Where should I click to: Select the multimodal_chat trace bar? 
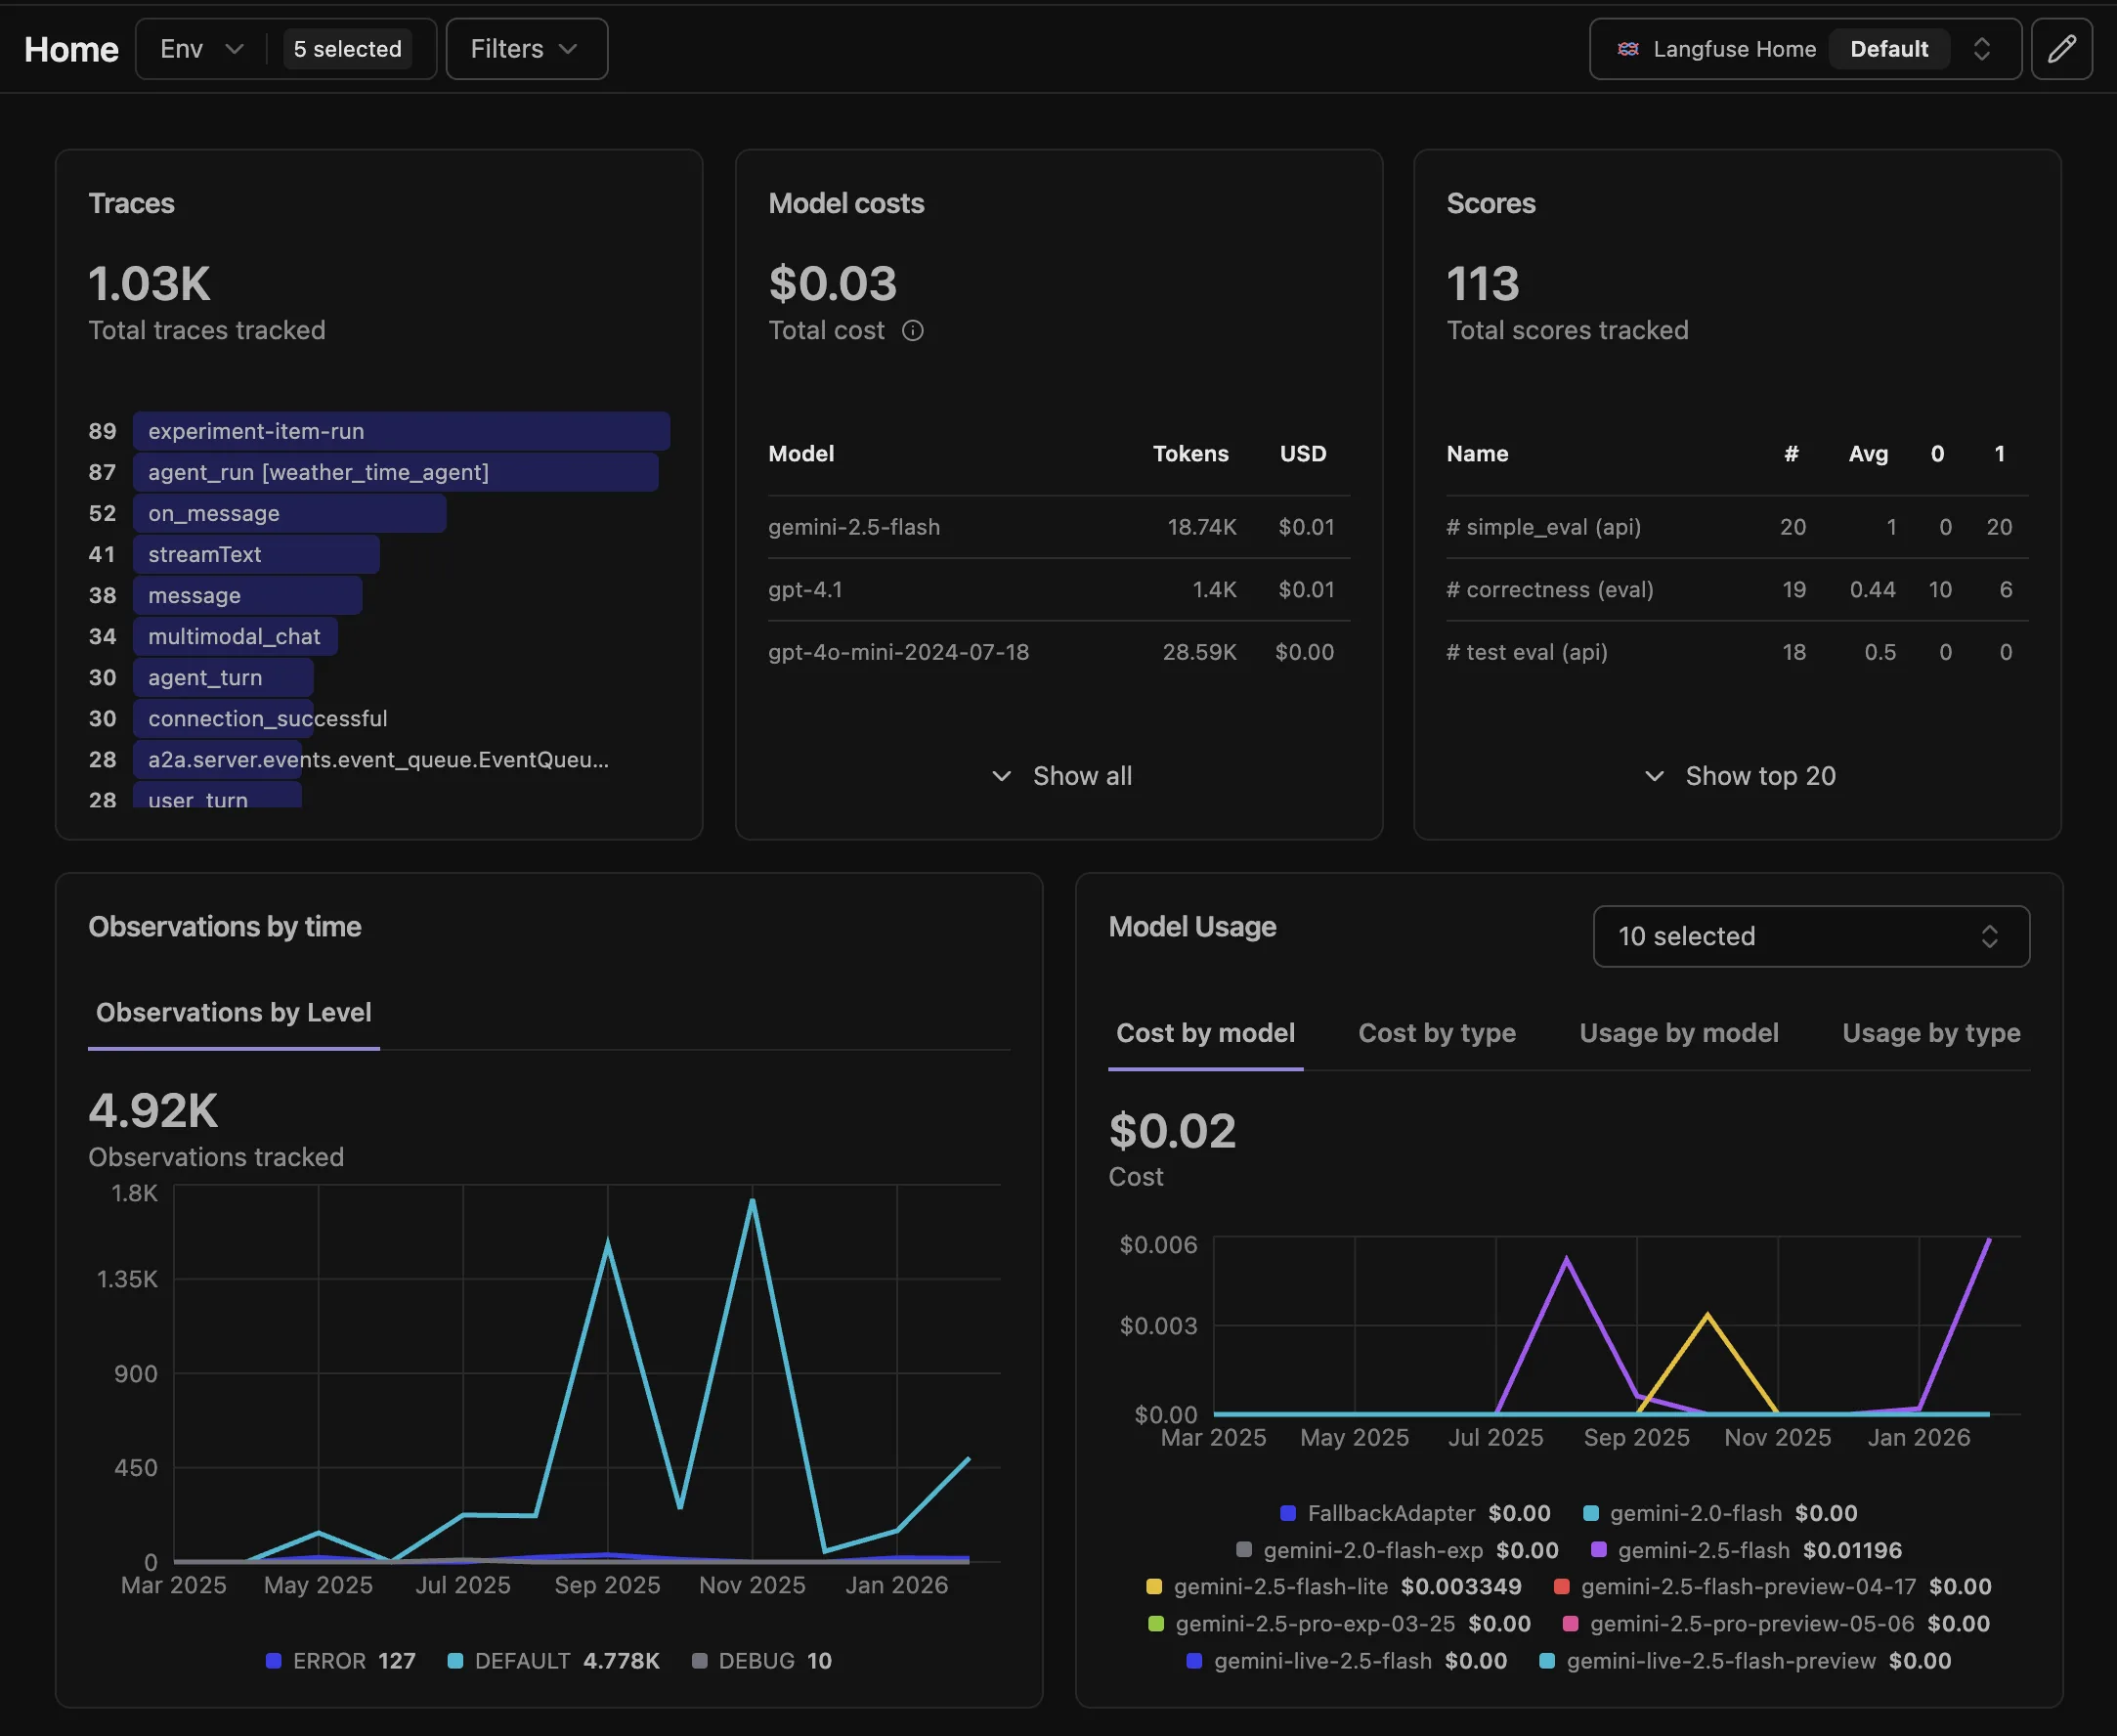point(235,636)
